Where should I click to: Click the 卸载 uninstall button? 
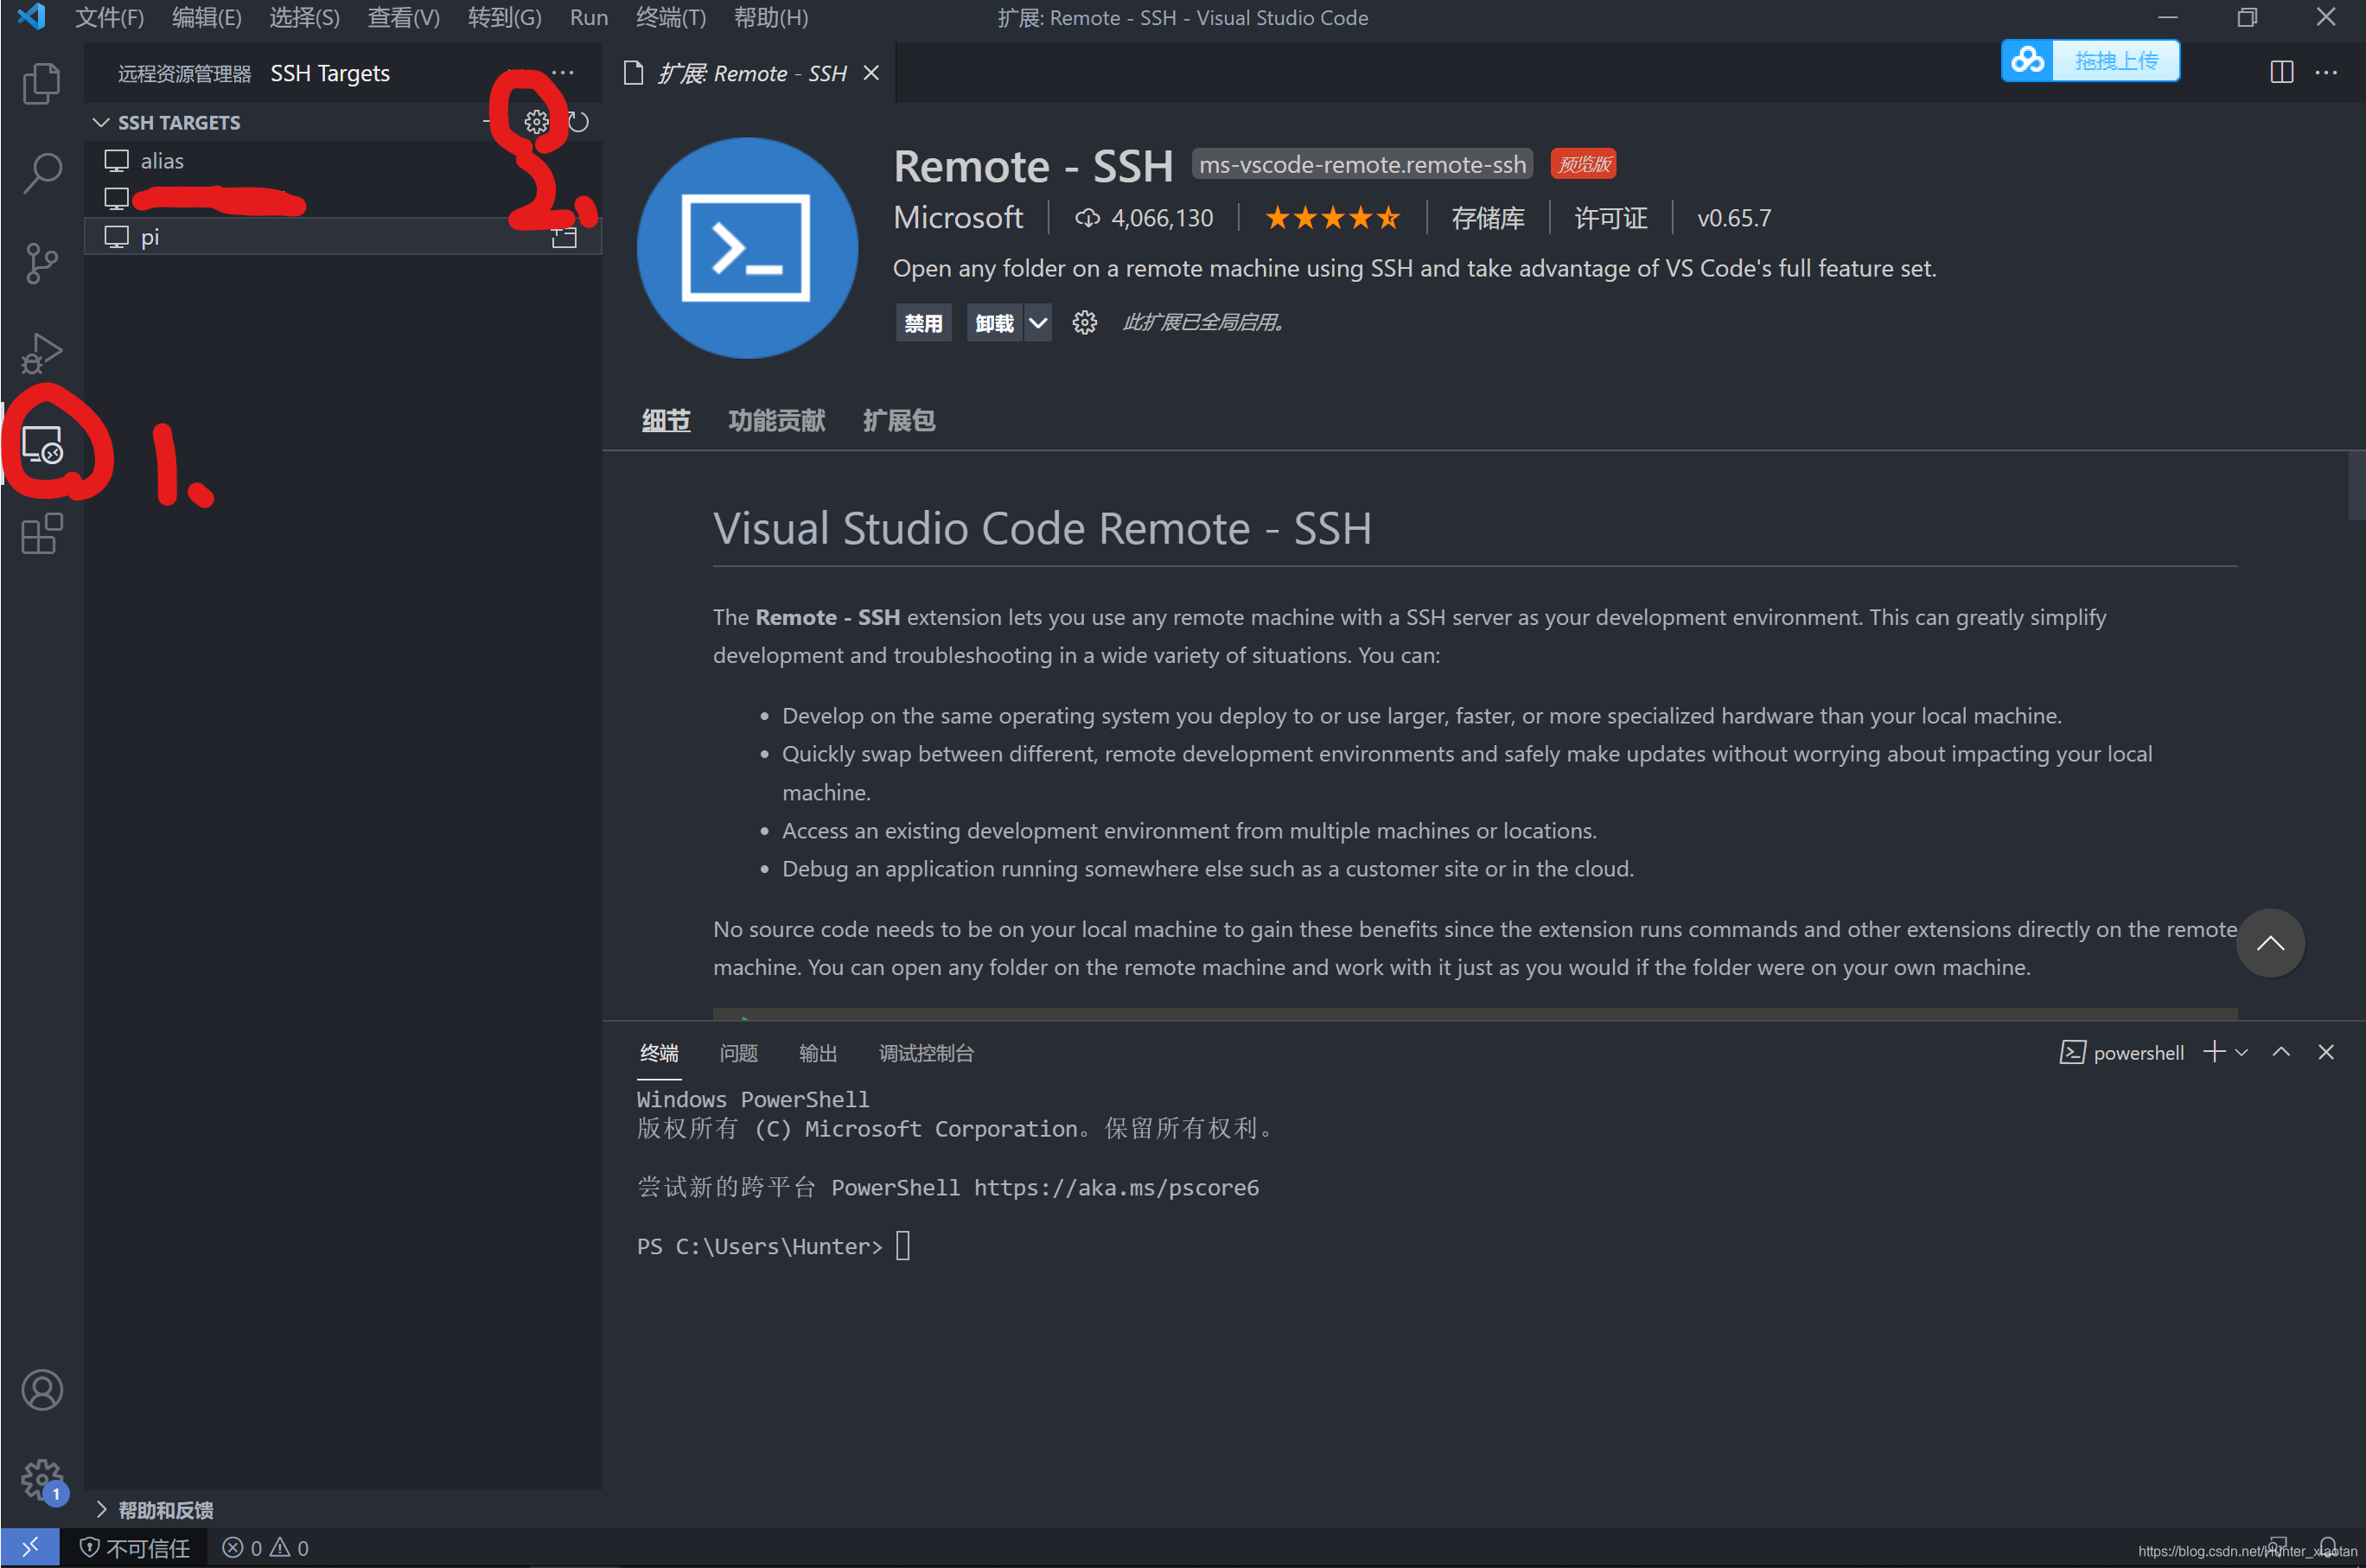994,323
